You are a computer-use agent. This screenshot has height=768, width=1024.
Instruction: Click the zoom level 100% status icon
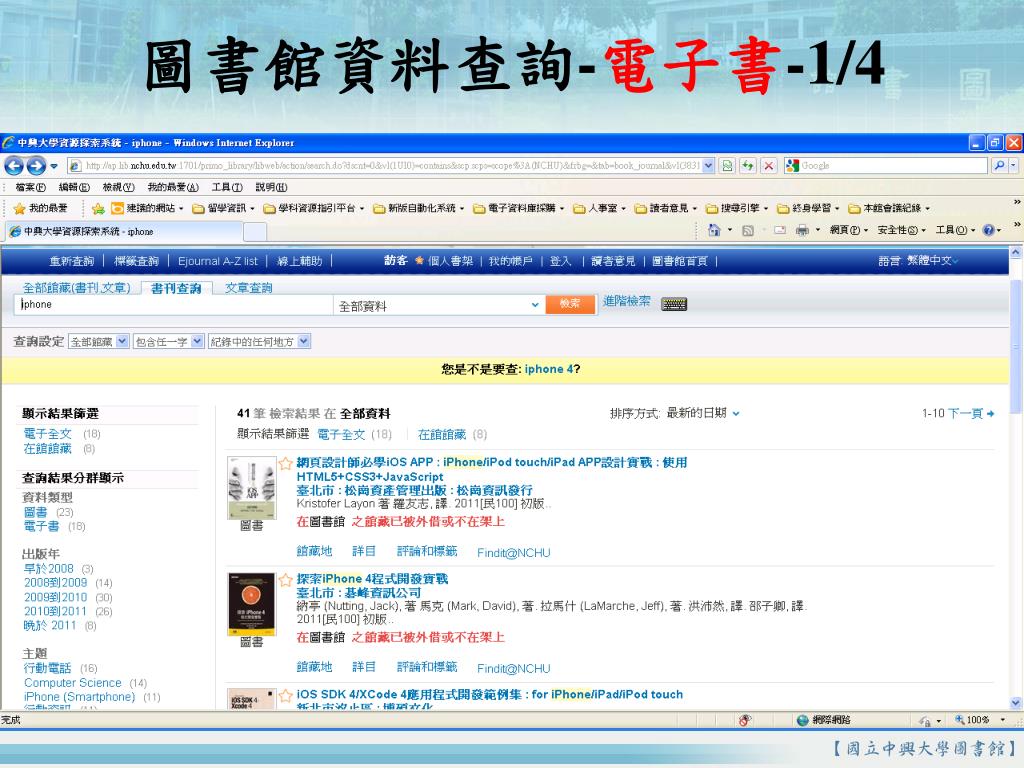pos(974,720)
